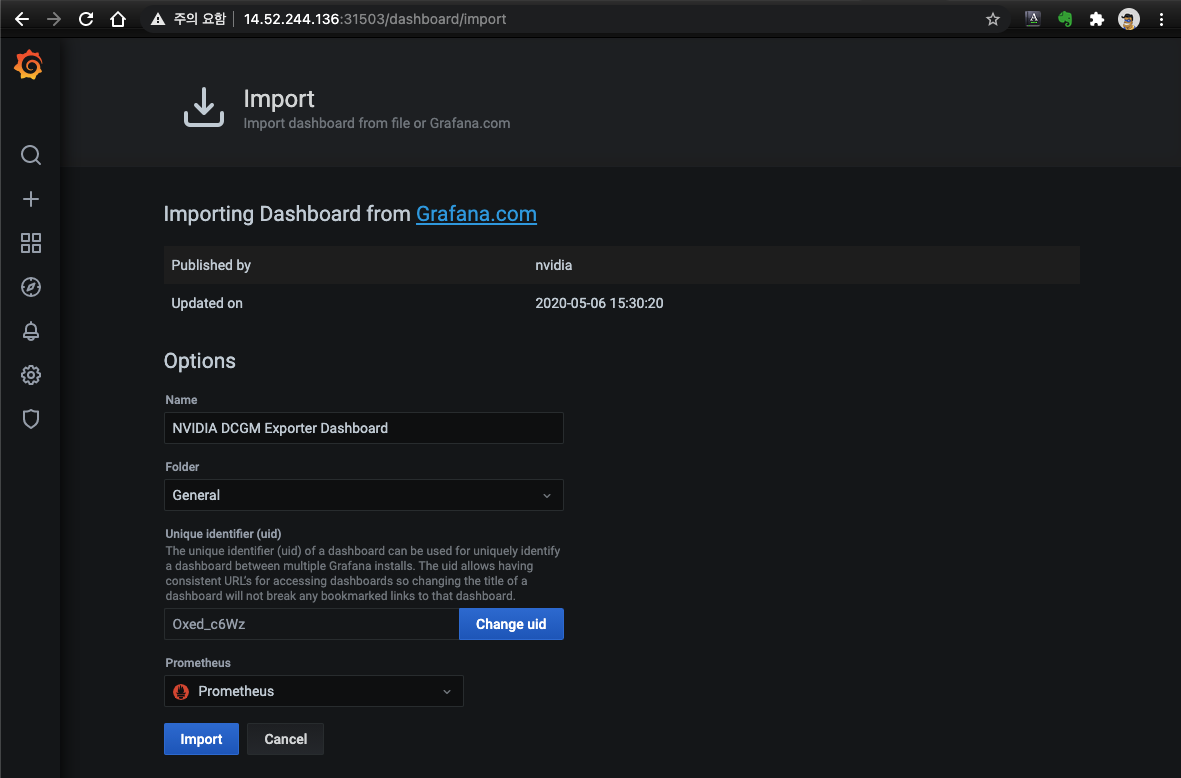Click the not-secure warning triangle icon
The width and height of the screenshot is (1181, 778).
point(157,20)
